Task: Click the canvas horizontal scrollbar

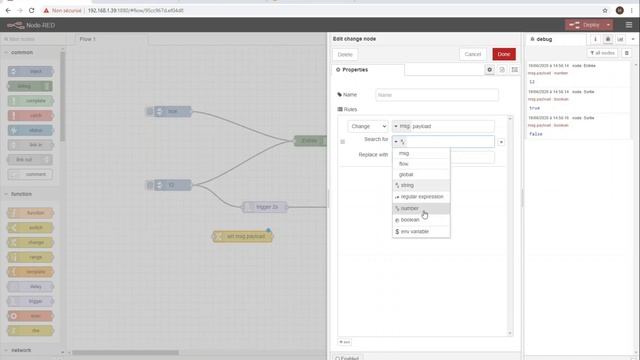Action: pyautogui.click(x=126, y=353)
